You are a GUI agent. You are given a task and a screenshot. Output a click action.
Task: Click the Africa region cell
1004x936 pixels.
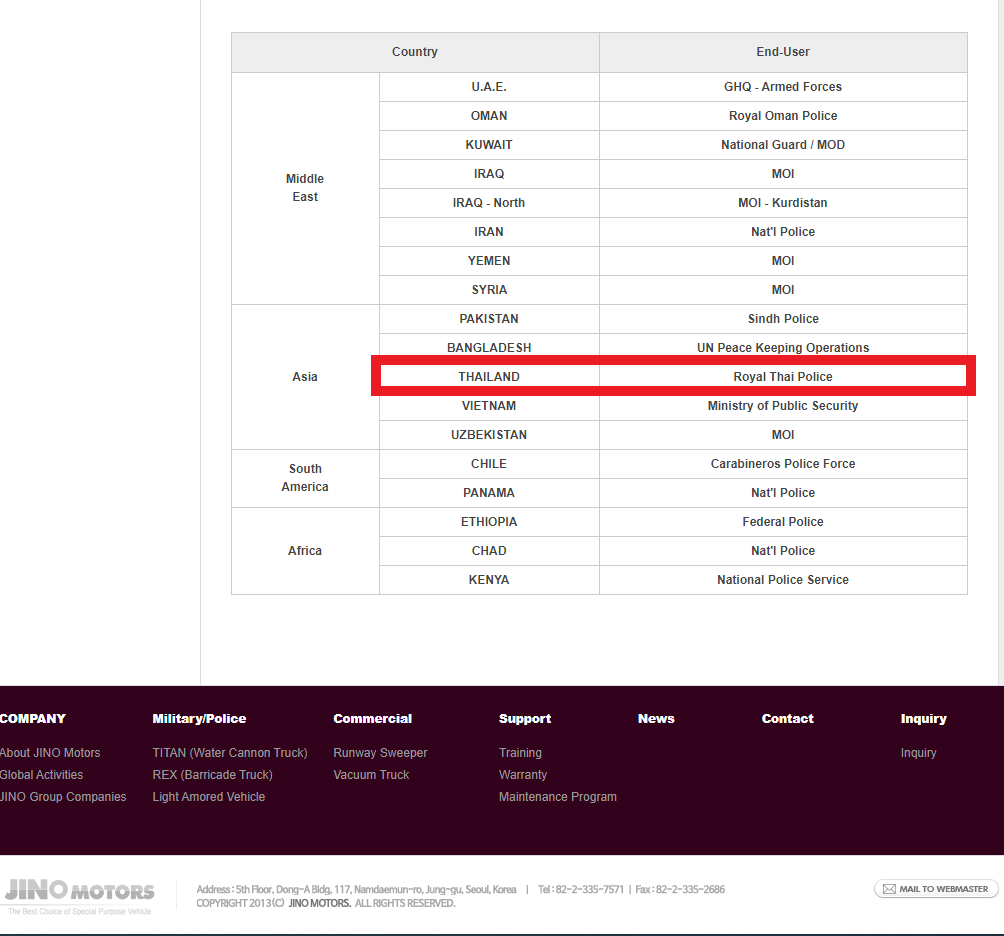point(305,551)
